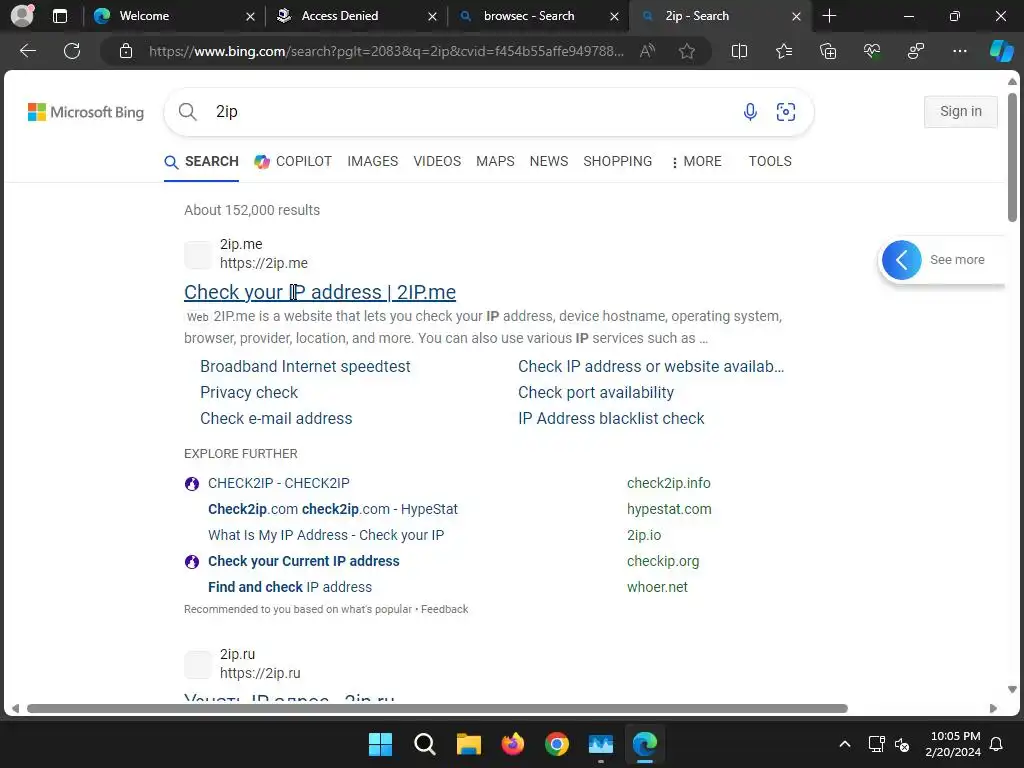This screenshot has height=768, width=1024.
Task: Open the Collections icon
Action: [828, 51]
